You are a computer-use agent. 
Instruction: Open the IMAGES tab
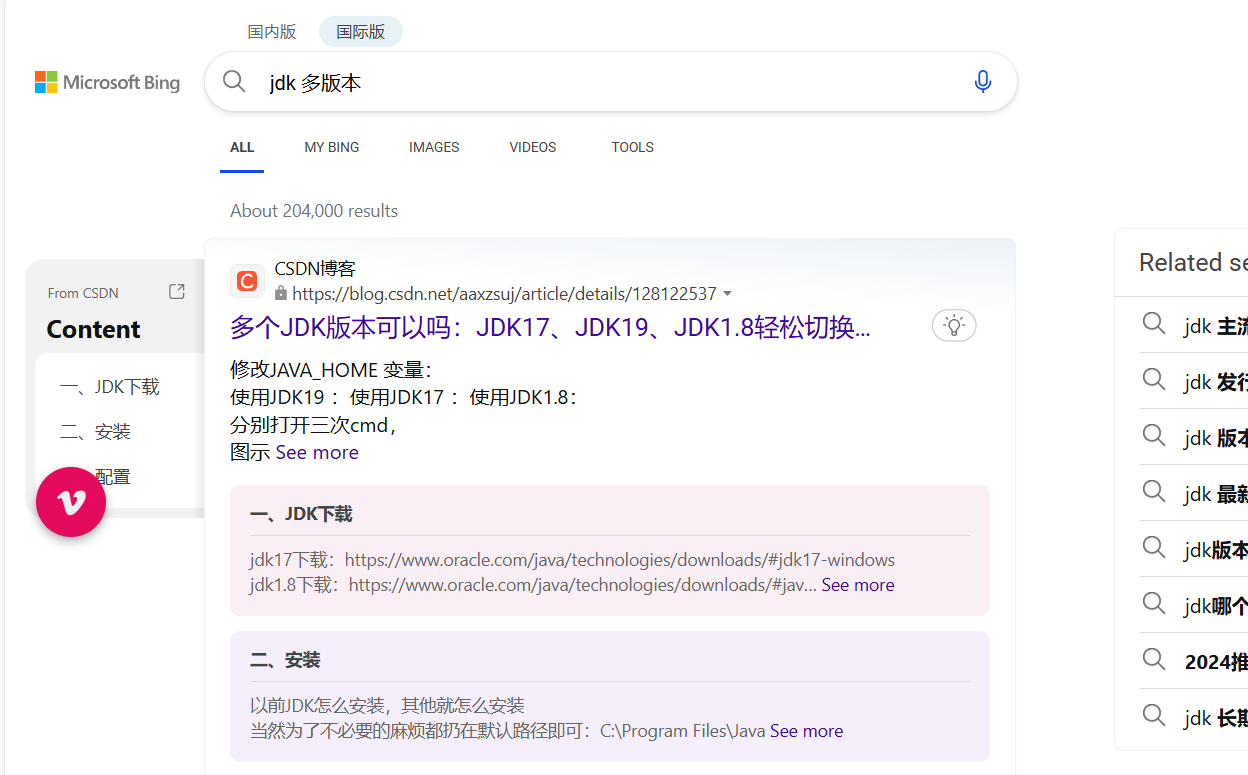[434, 147]
